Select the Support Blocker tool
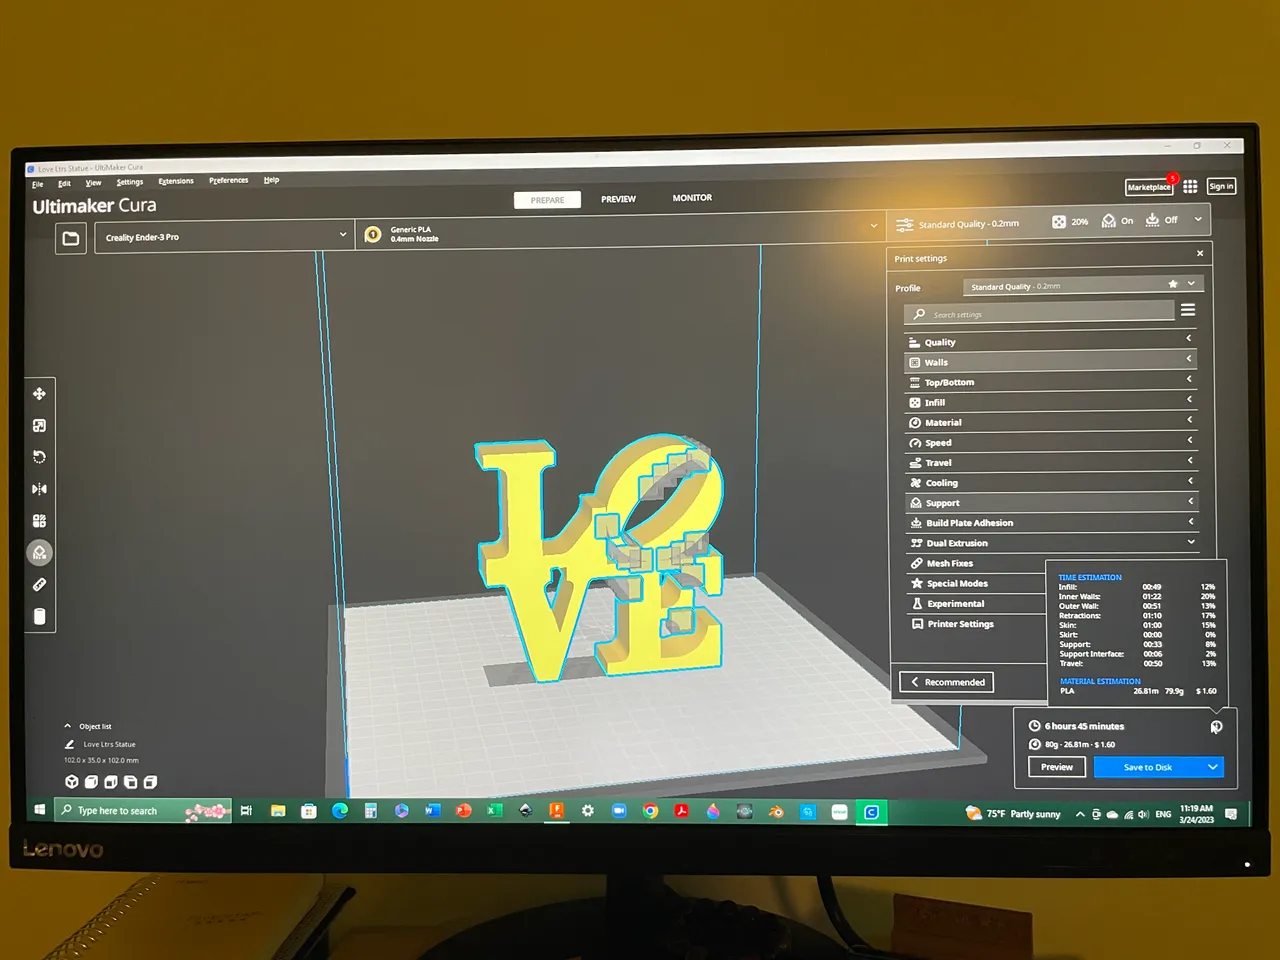The image size is (1280, 960). click(x=39, y=552)
